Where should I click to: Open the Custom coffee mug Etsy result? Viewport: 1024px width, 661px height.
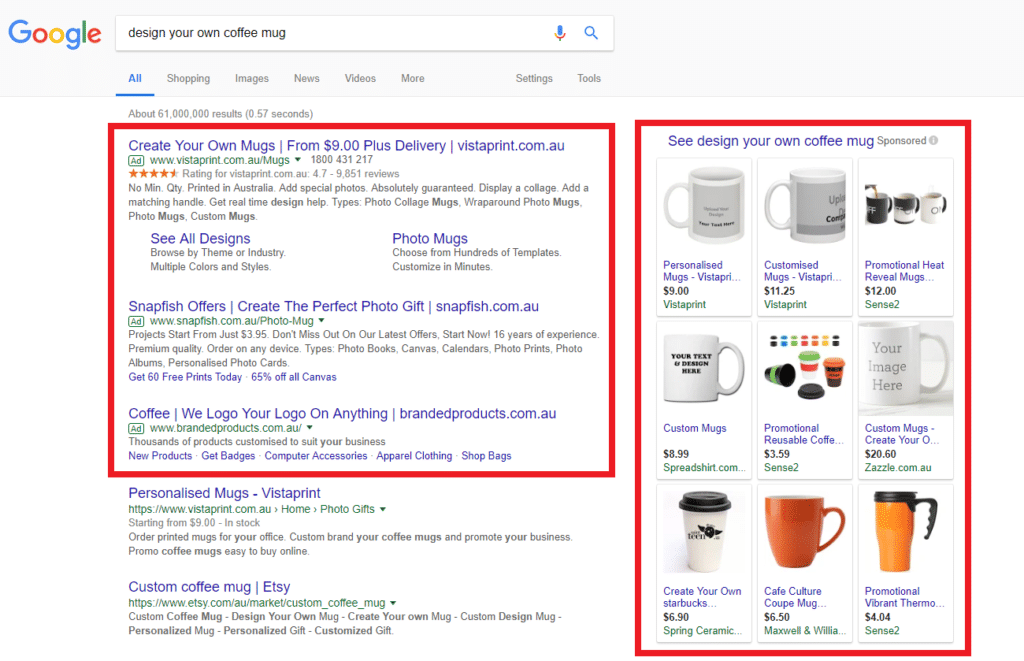click(x=209, y=587)
